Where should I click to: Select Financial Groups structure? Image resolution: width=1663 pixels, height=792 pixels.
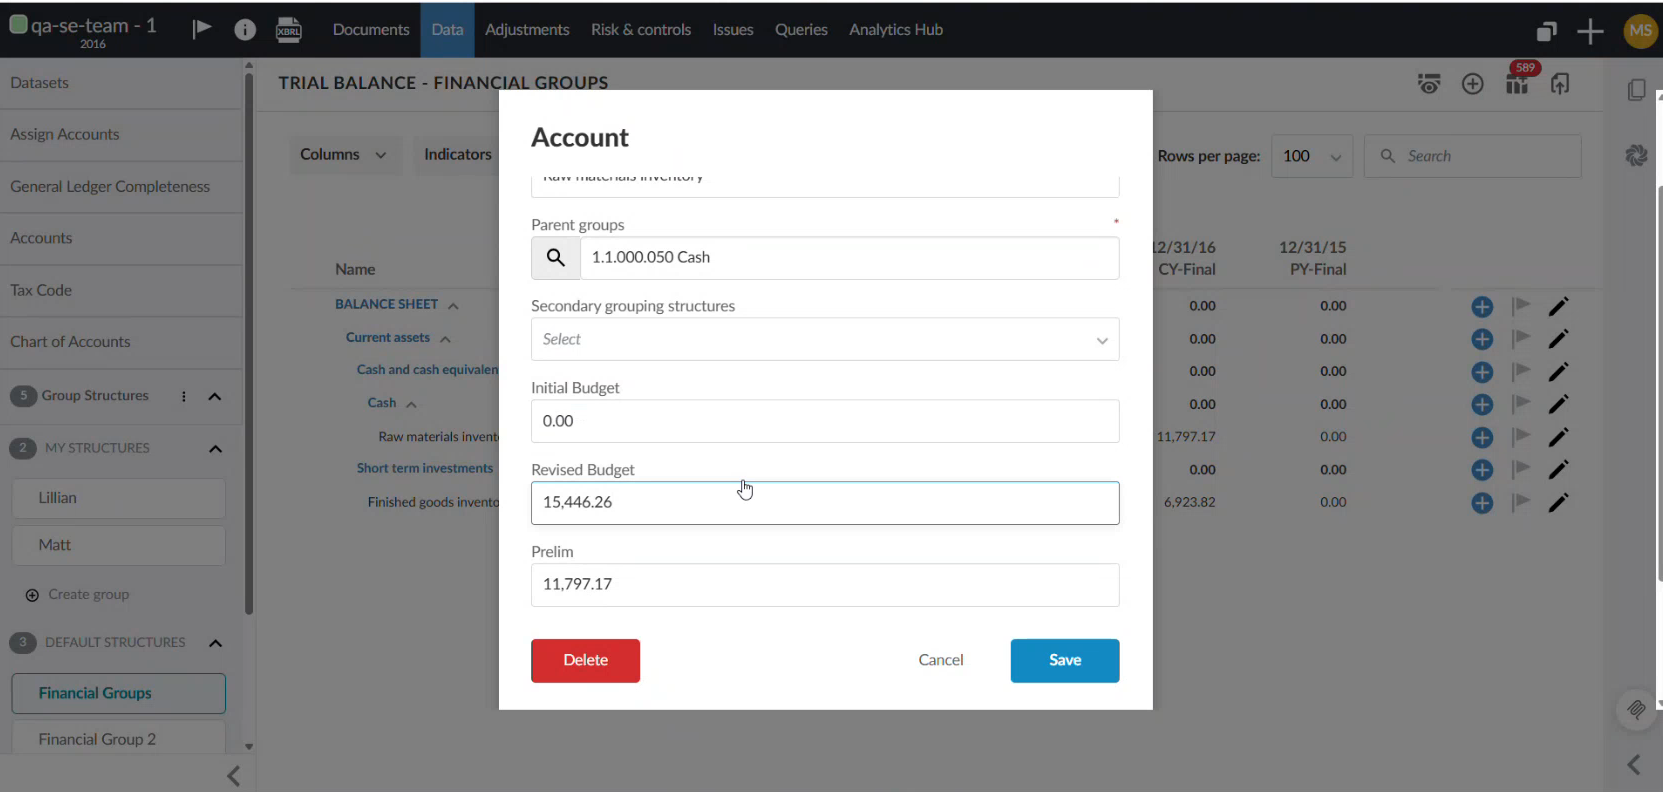[x=119, y=694]
